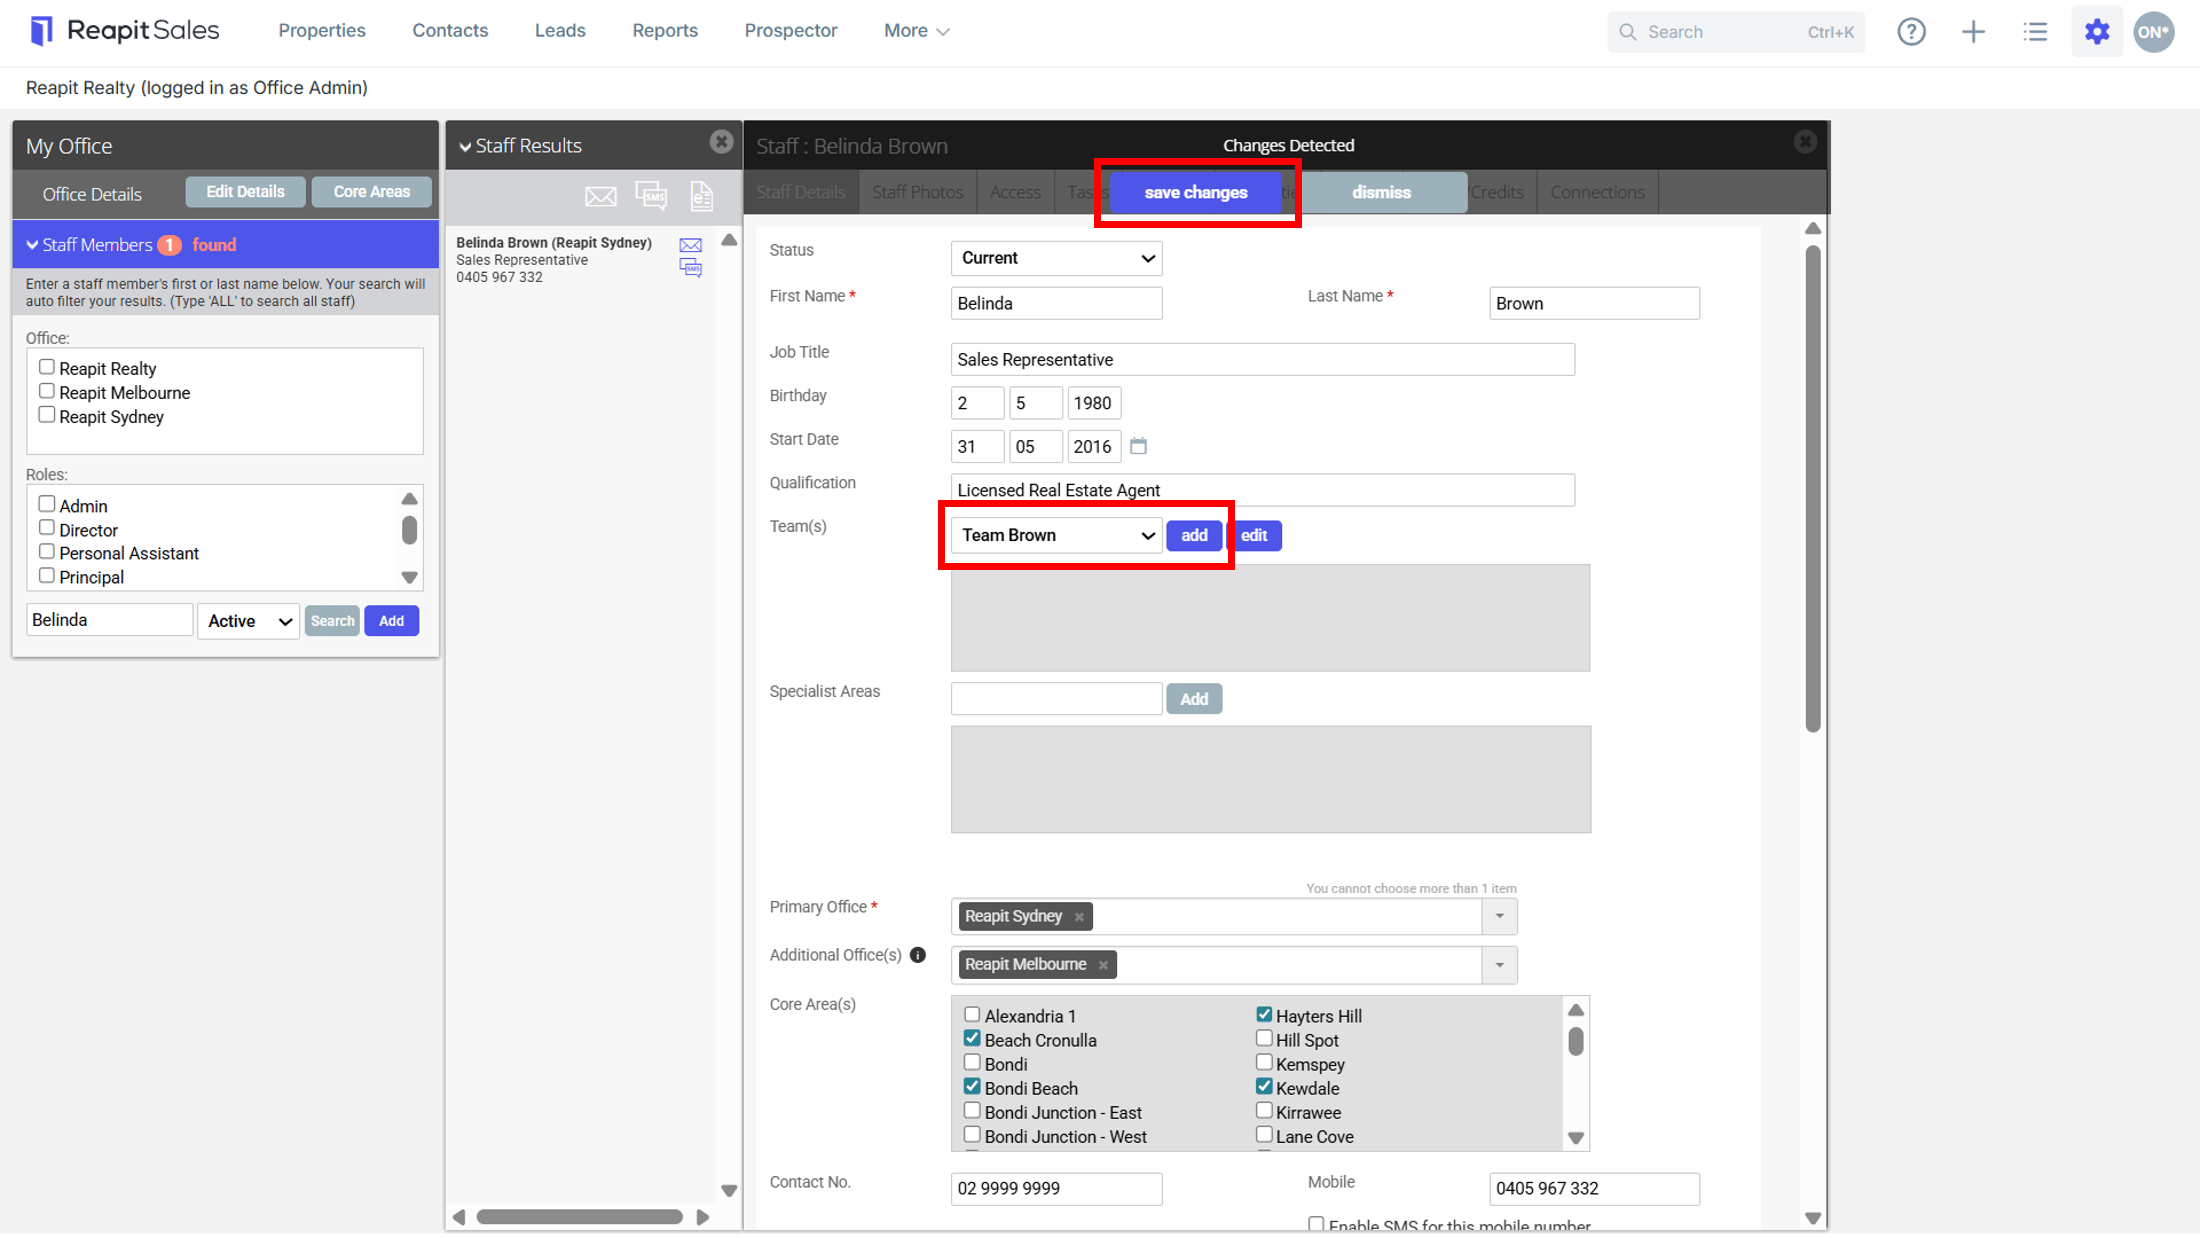The width and height of the screenshot is (2200, 1238).
Task: Click the document icon in Staff Results toolbar
Action: (x=702, y=196)
